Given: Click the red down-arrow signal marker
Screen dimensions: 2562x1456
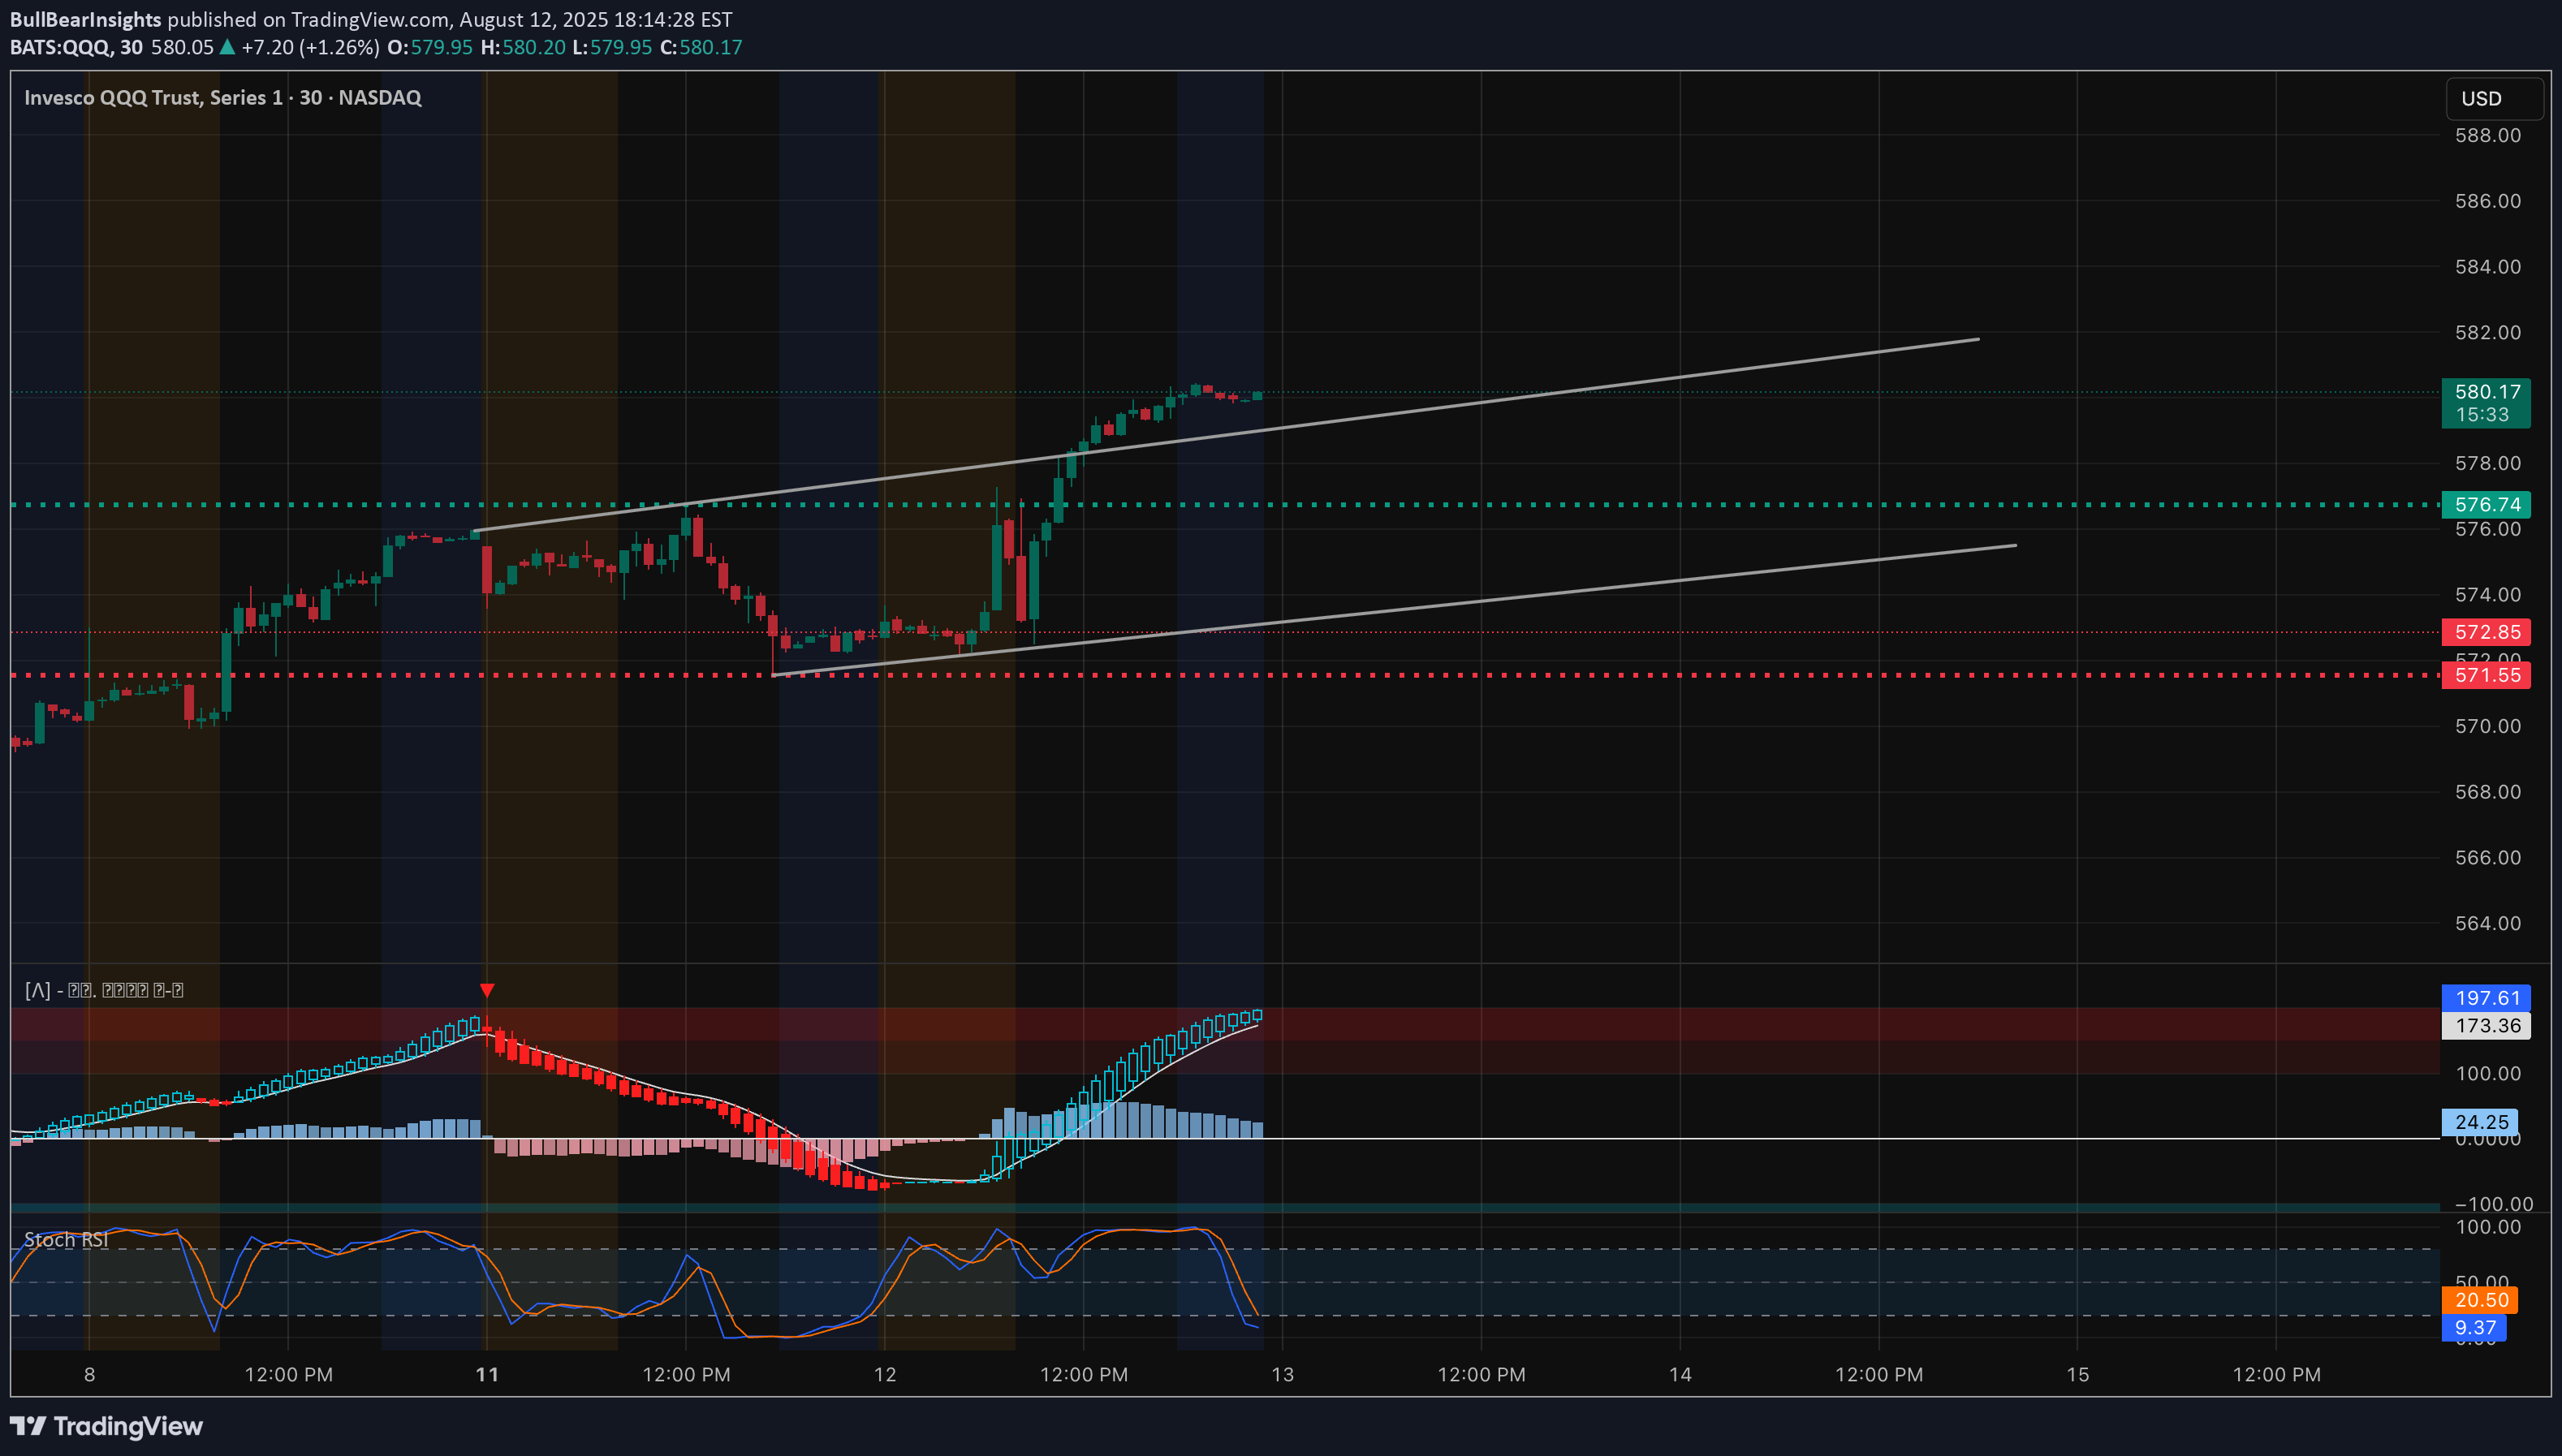Looking at the screenshot, I should coord(487,990).
